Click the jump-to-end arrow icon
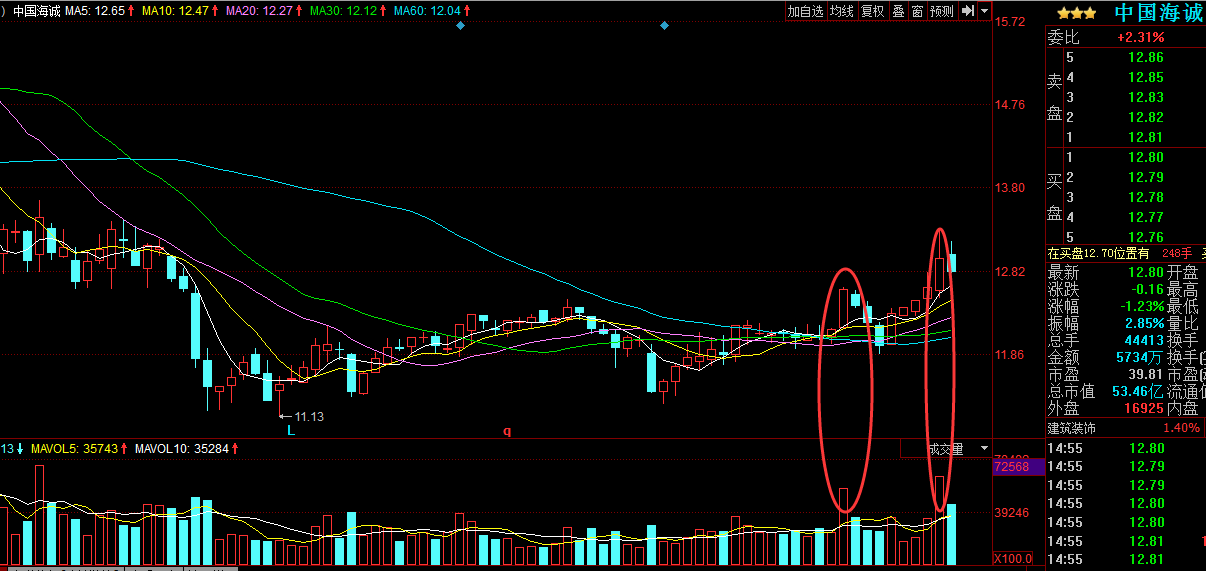1206x571 pixels. point(968,11)
